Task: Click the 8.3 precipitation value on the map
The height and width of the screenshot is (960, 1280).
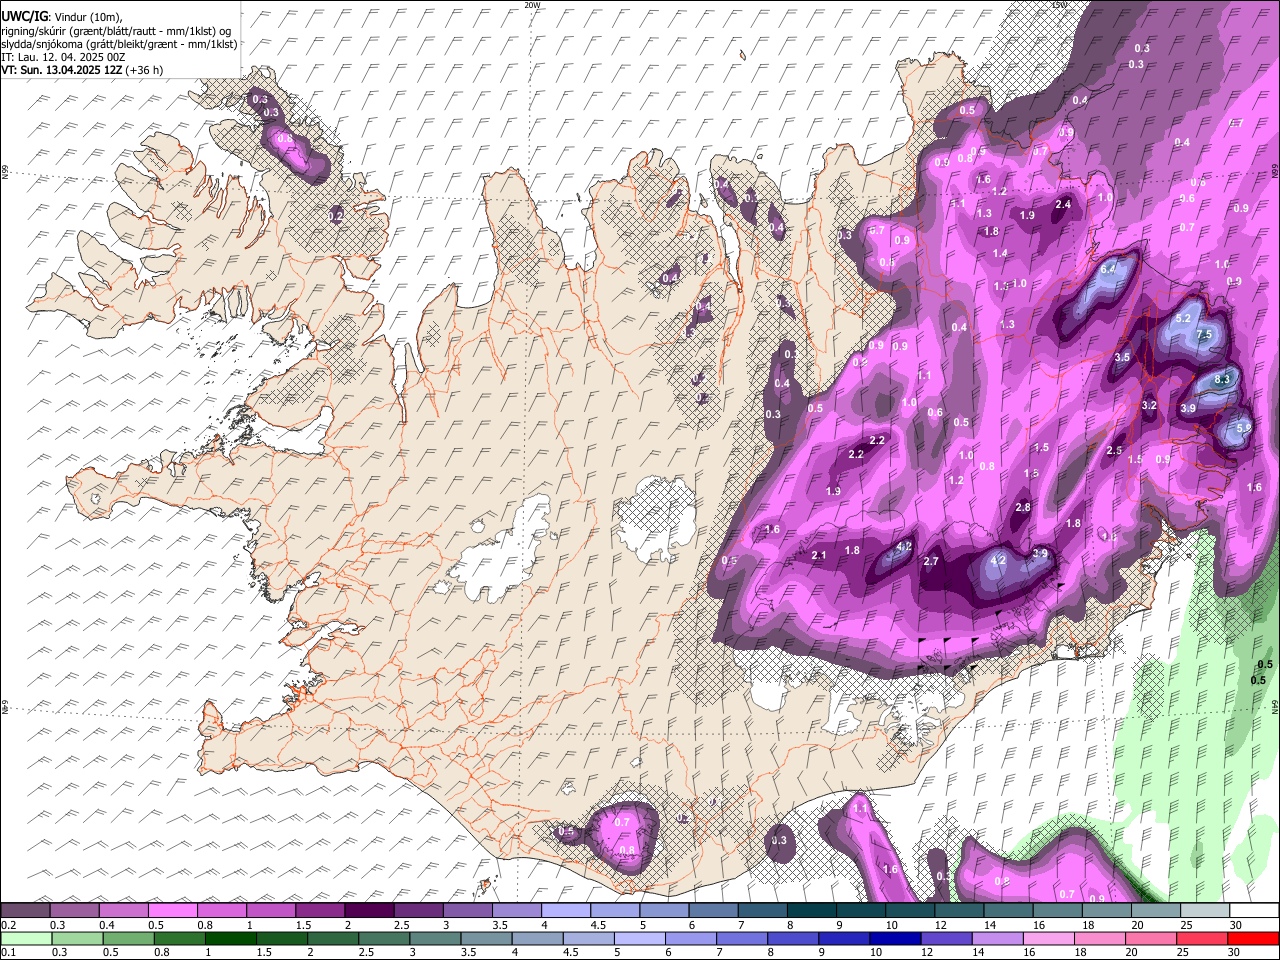Action: coord(1222,380)
